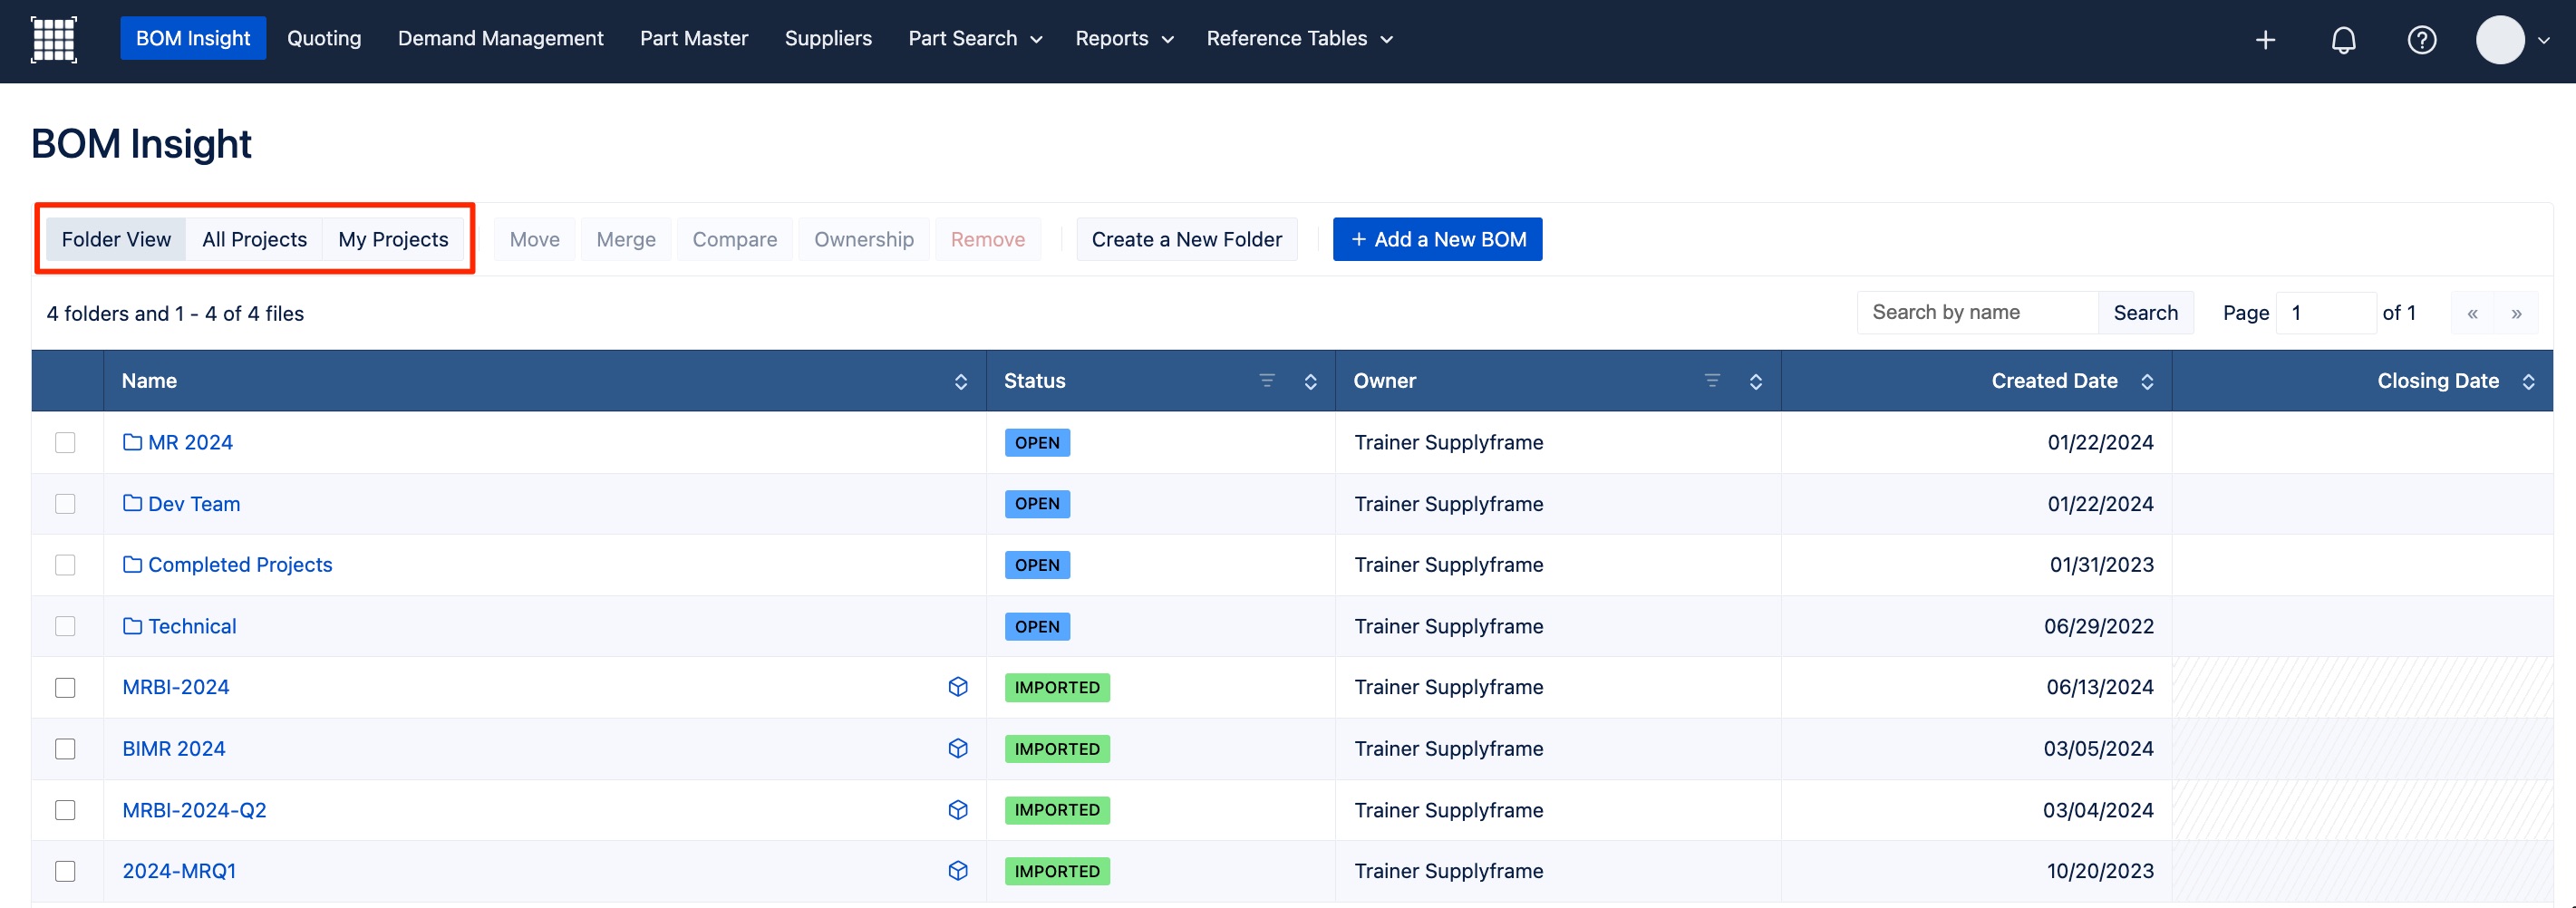The height and width of the screenshot is (908, 2576).
Task: Go to Demand Management
Action: pos(500,38)
